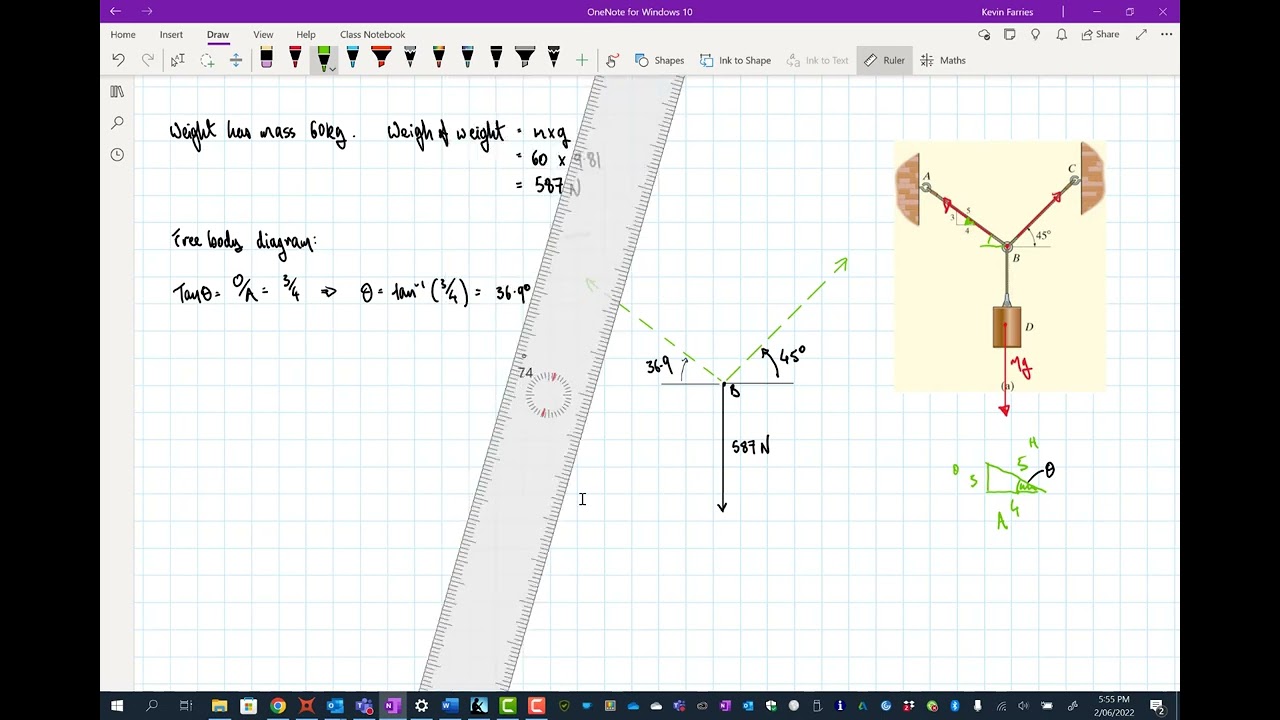Undo the last ink stroke
This screenshot has width=1280, height=720.
click(118, 60)
